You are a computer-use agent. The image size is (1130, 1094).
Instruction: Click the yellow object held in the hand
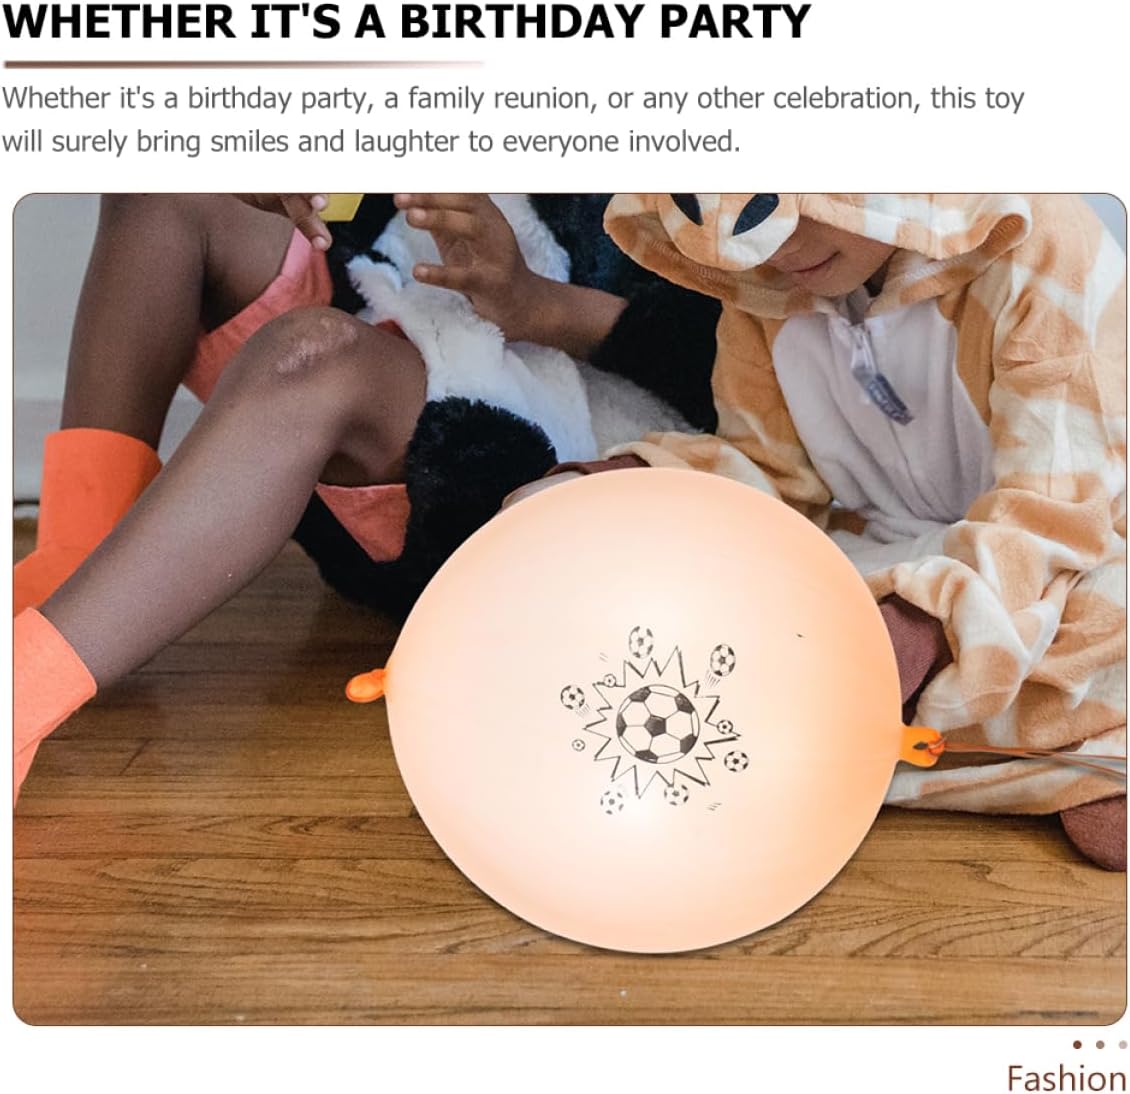[342, 206]
